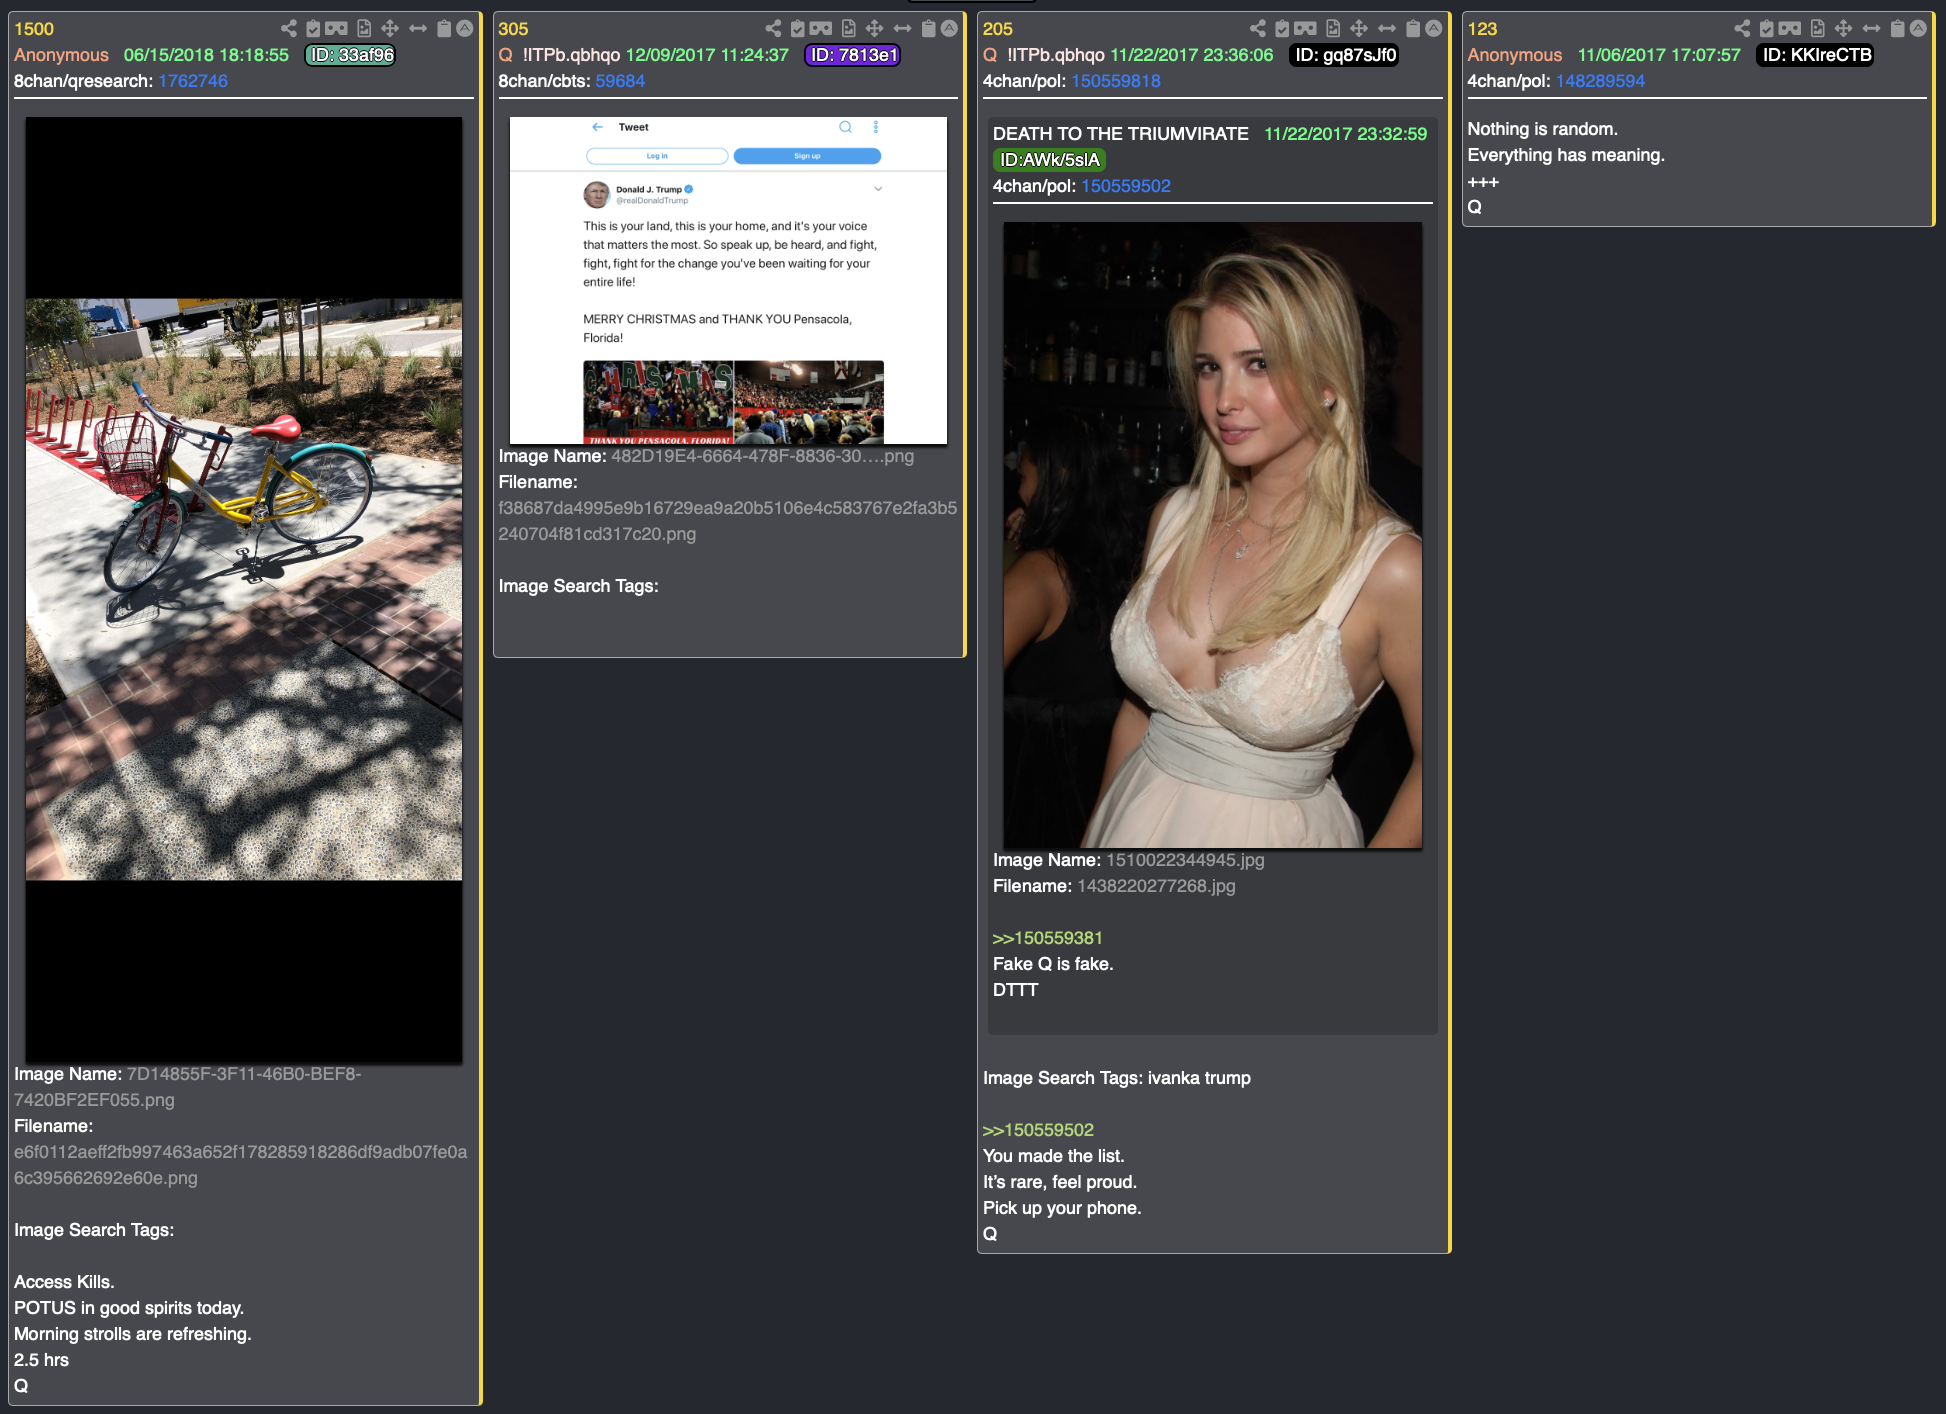Click the clipboard copy icon on post 305
1946x1414 pixels.
point(928,28)
